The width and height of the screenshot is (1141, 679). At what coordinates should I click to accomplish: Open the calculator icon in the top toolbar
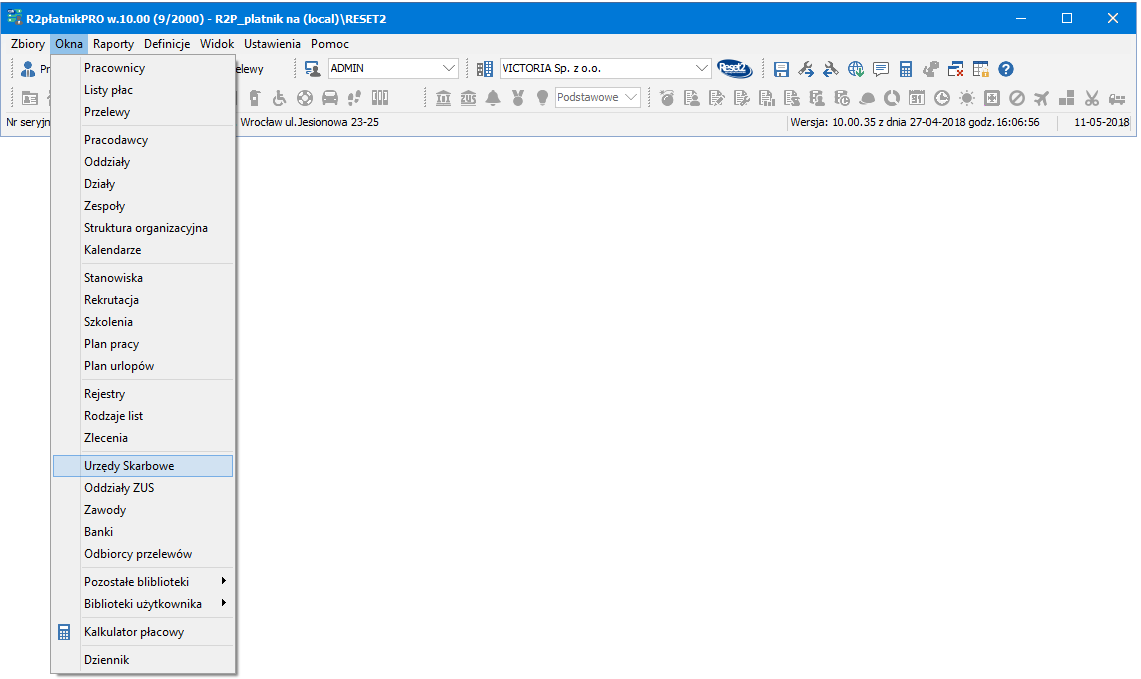pyautogui.click(x=906, y=69)
